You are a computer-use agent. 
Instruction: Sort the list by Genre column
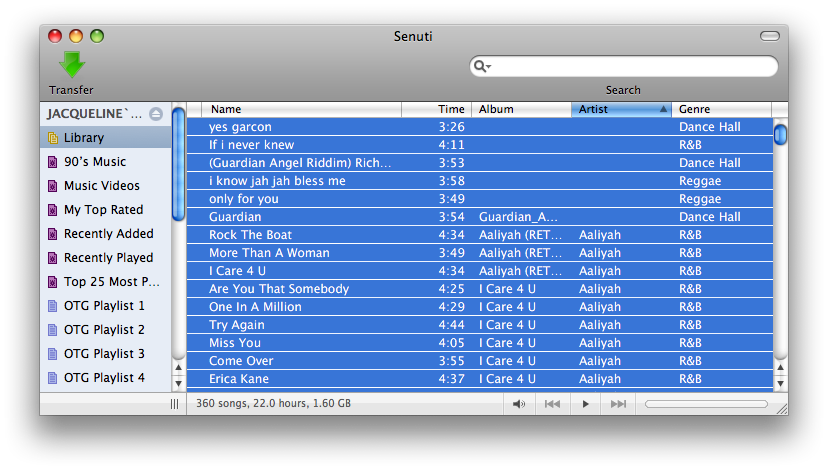click(x=721, y=109)
